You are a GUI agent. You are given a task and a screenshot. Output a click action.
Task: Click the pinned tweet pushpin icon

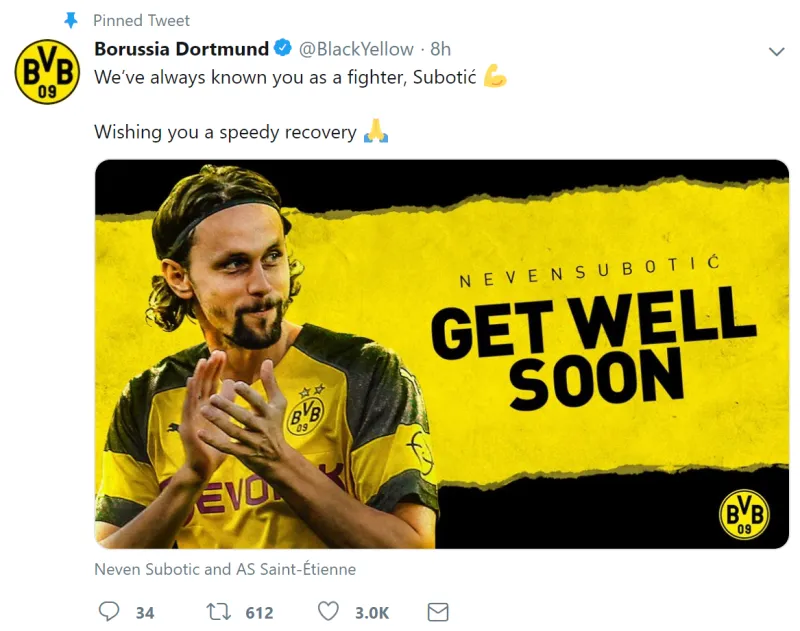pos(71,20)
